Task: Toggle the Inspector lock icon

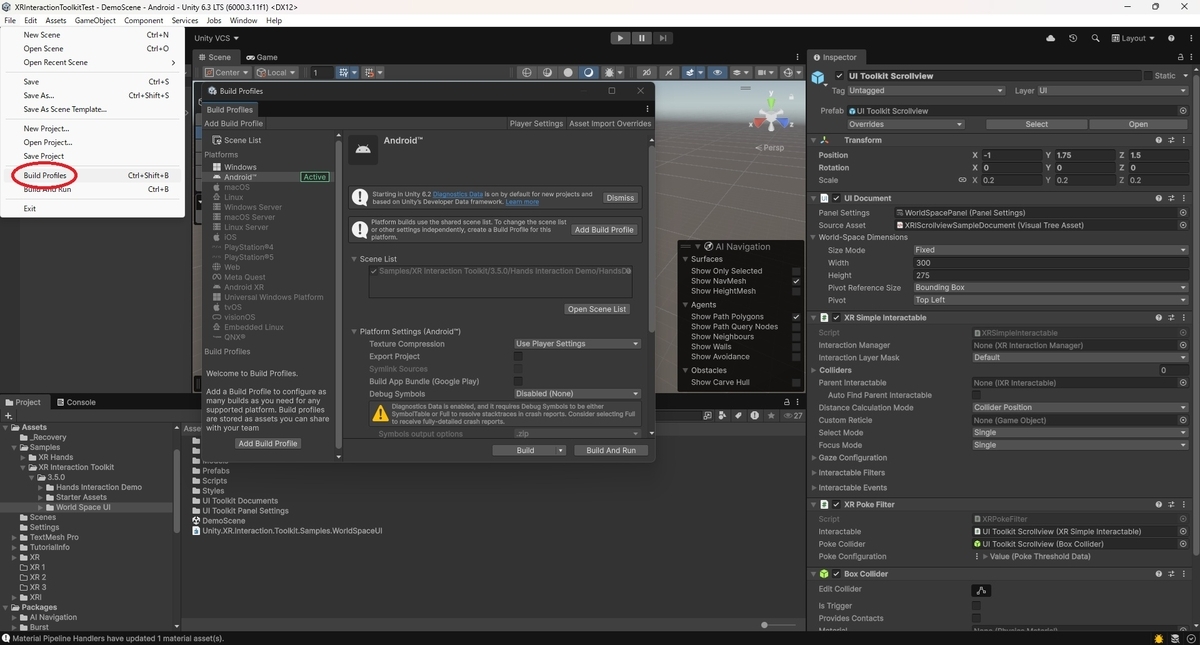Action: coord(1180,57)
